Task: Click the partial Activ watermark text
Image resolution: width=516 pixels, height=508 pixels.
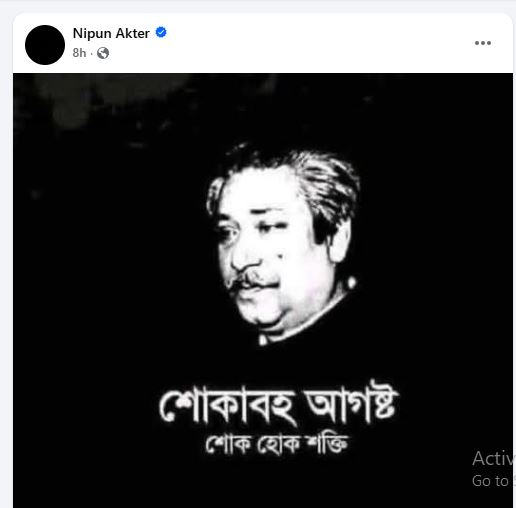Action: click(x=492, y=458)
